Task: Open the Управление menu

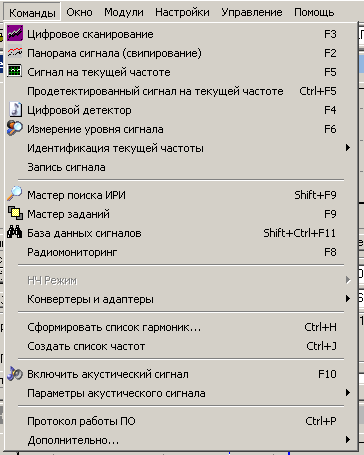Action: (252, 12)
